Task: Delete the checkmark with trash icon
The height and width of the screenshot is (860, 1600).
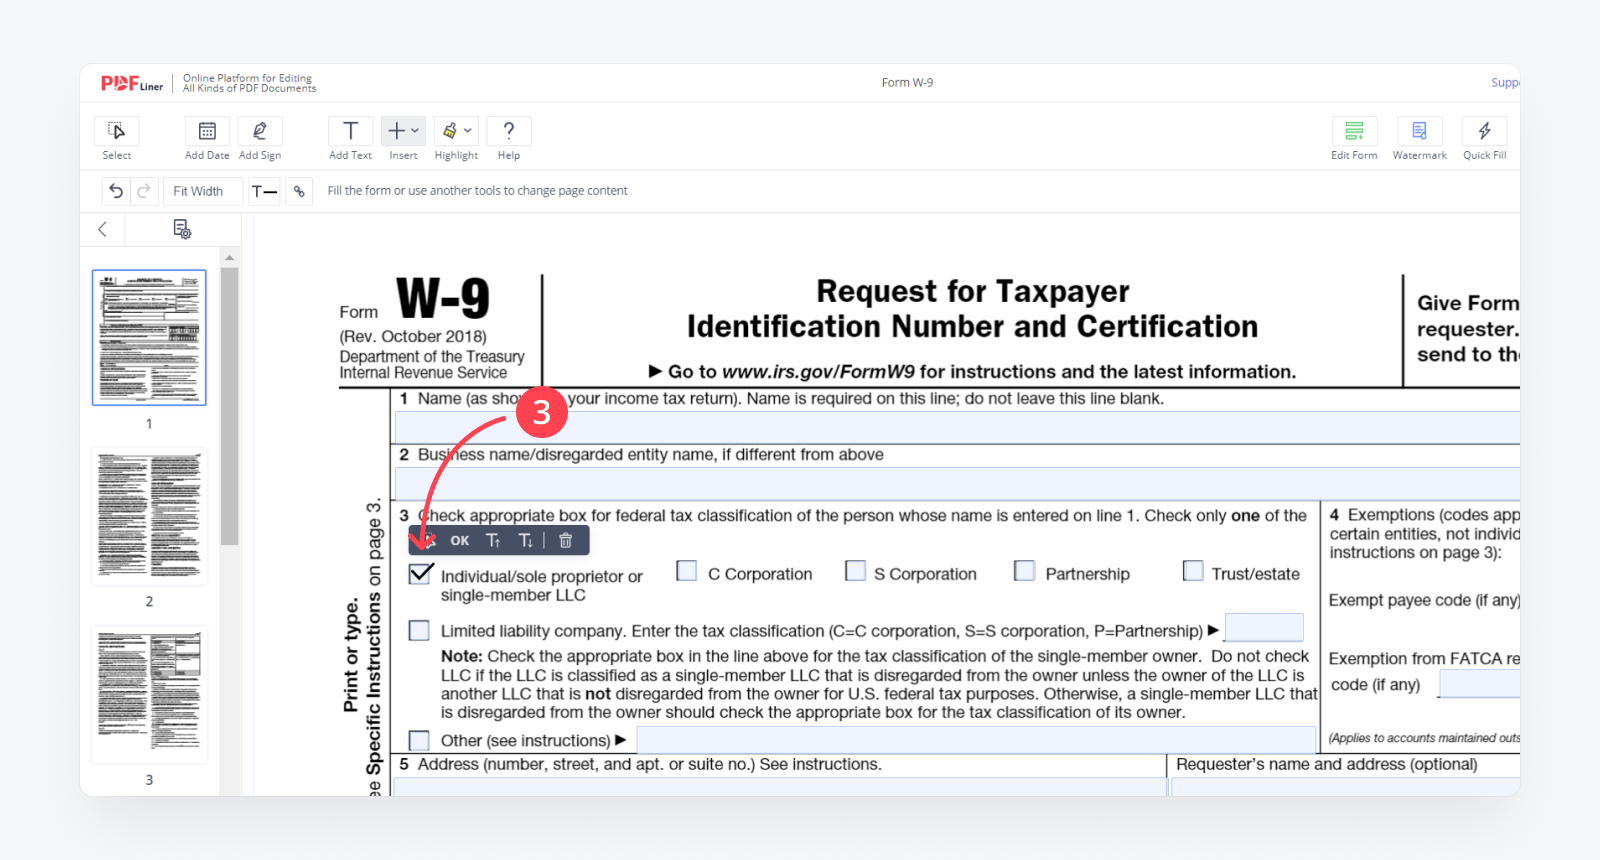Action: point(565,540)
